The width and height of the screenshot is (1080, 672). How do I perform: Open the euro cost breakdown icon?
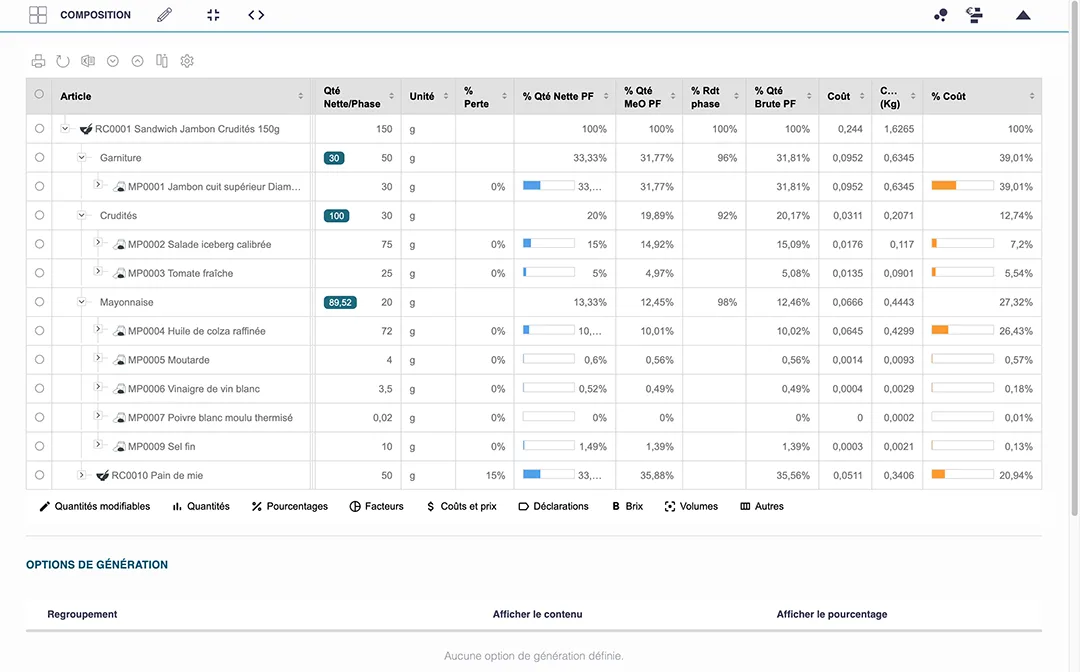click(x=974, y=15)
